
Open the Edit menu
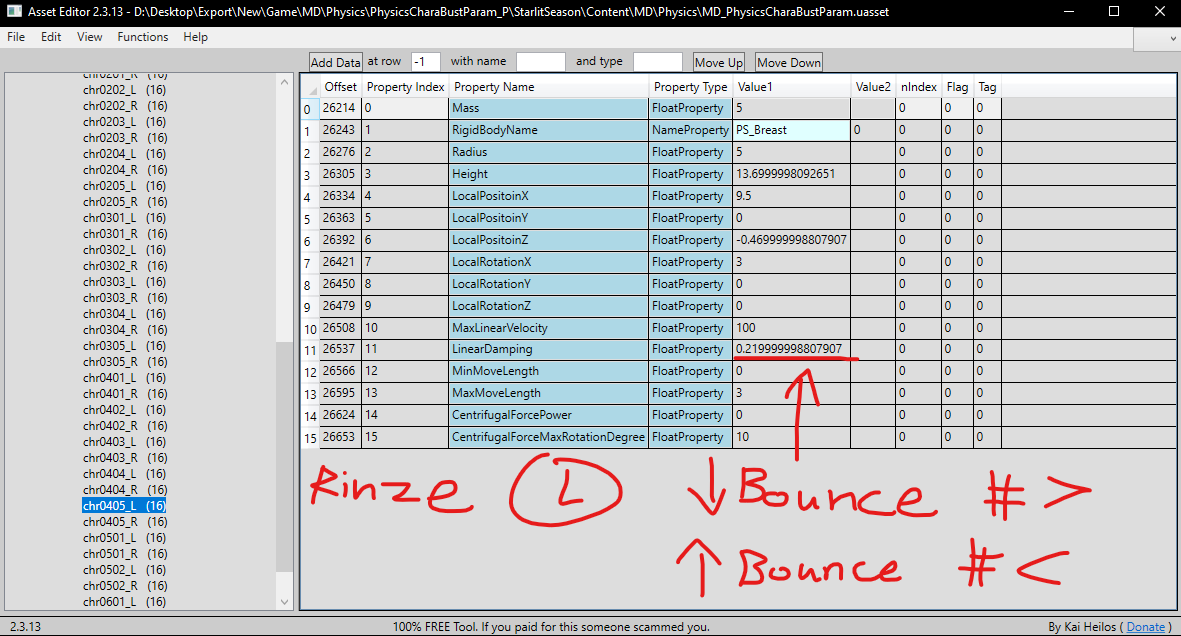pos(51,37)
